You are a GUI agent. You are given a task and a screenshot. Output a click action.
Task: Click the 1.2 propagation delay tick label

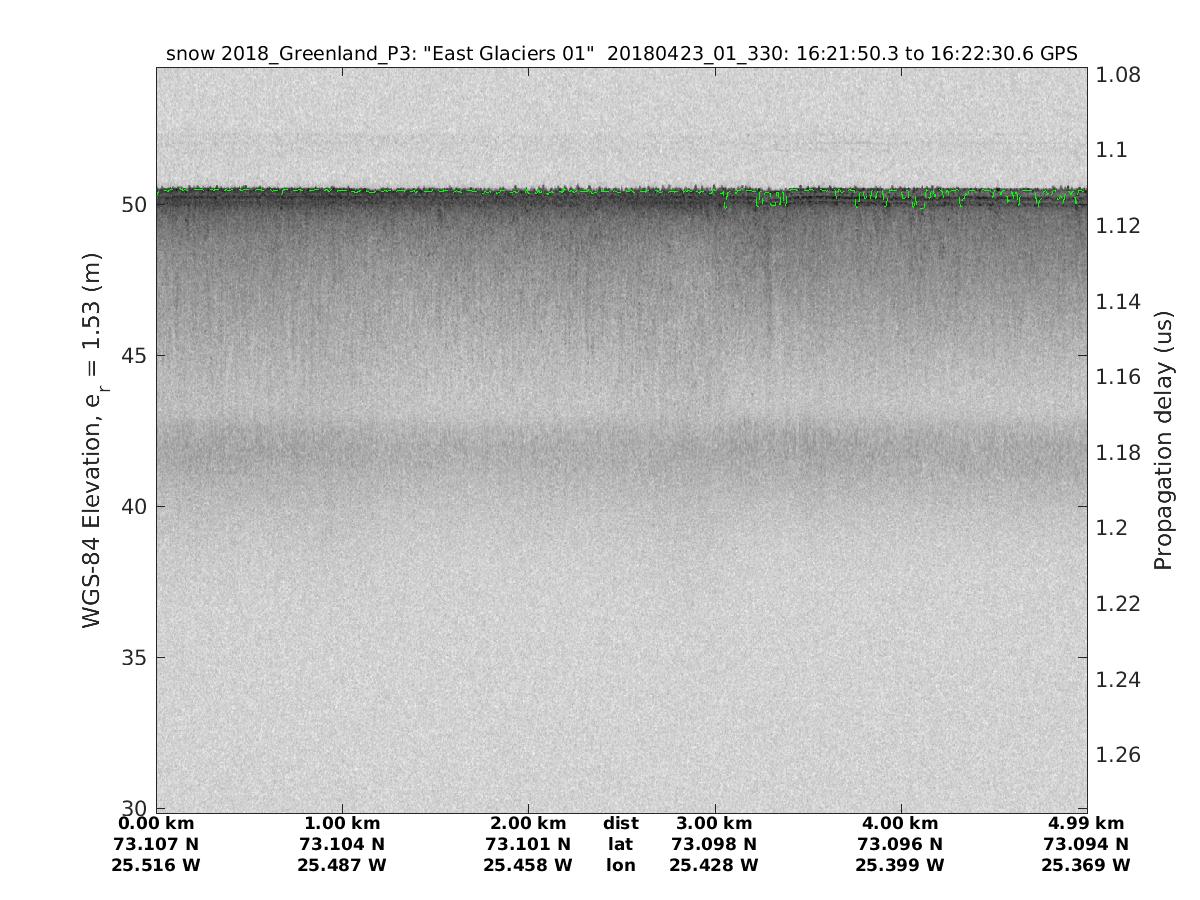1114,528
